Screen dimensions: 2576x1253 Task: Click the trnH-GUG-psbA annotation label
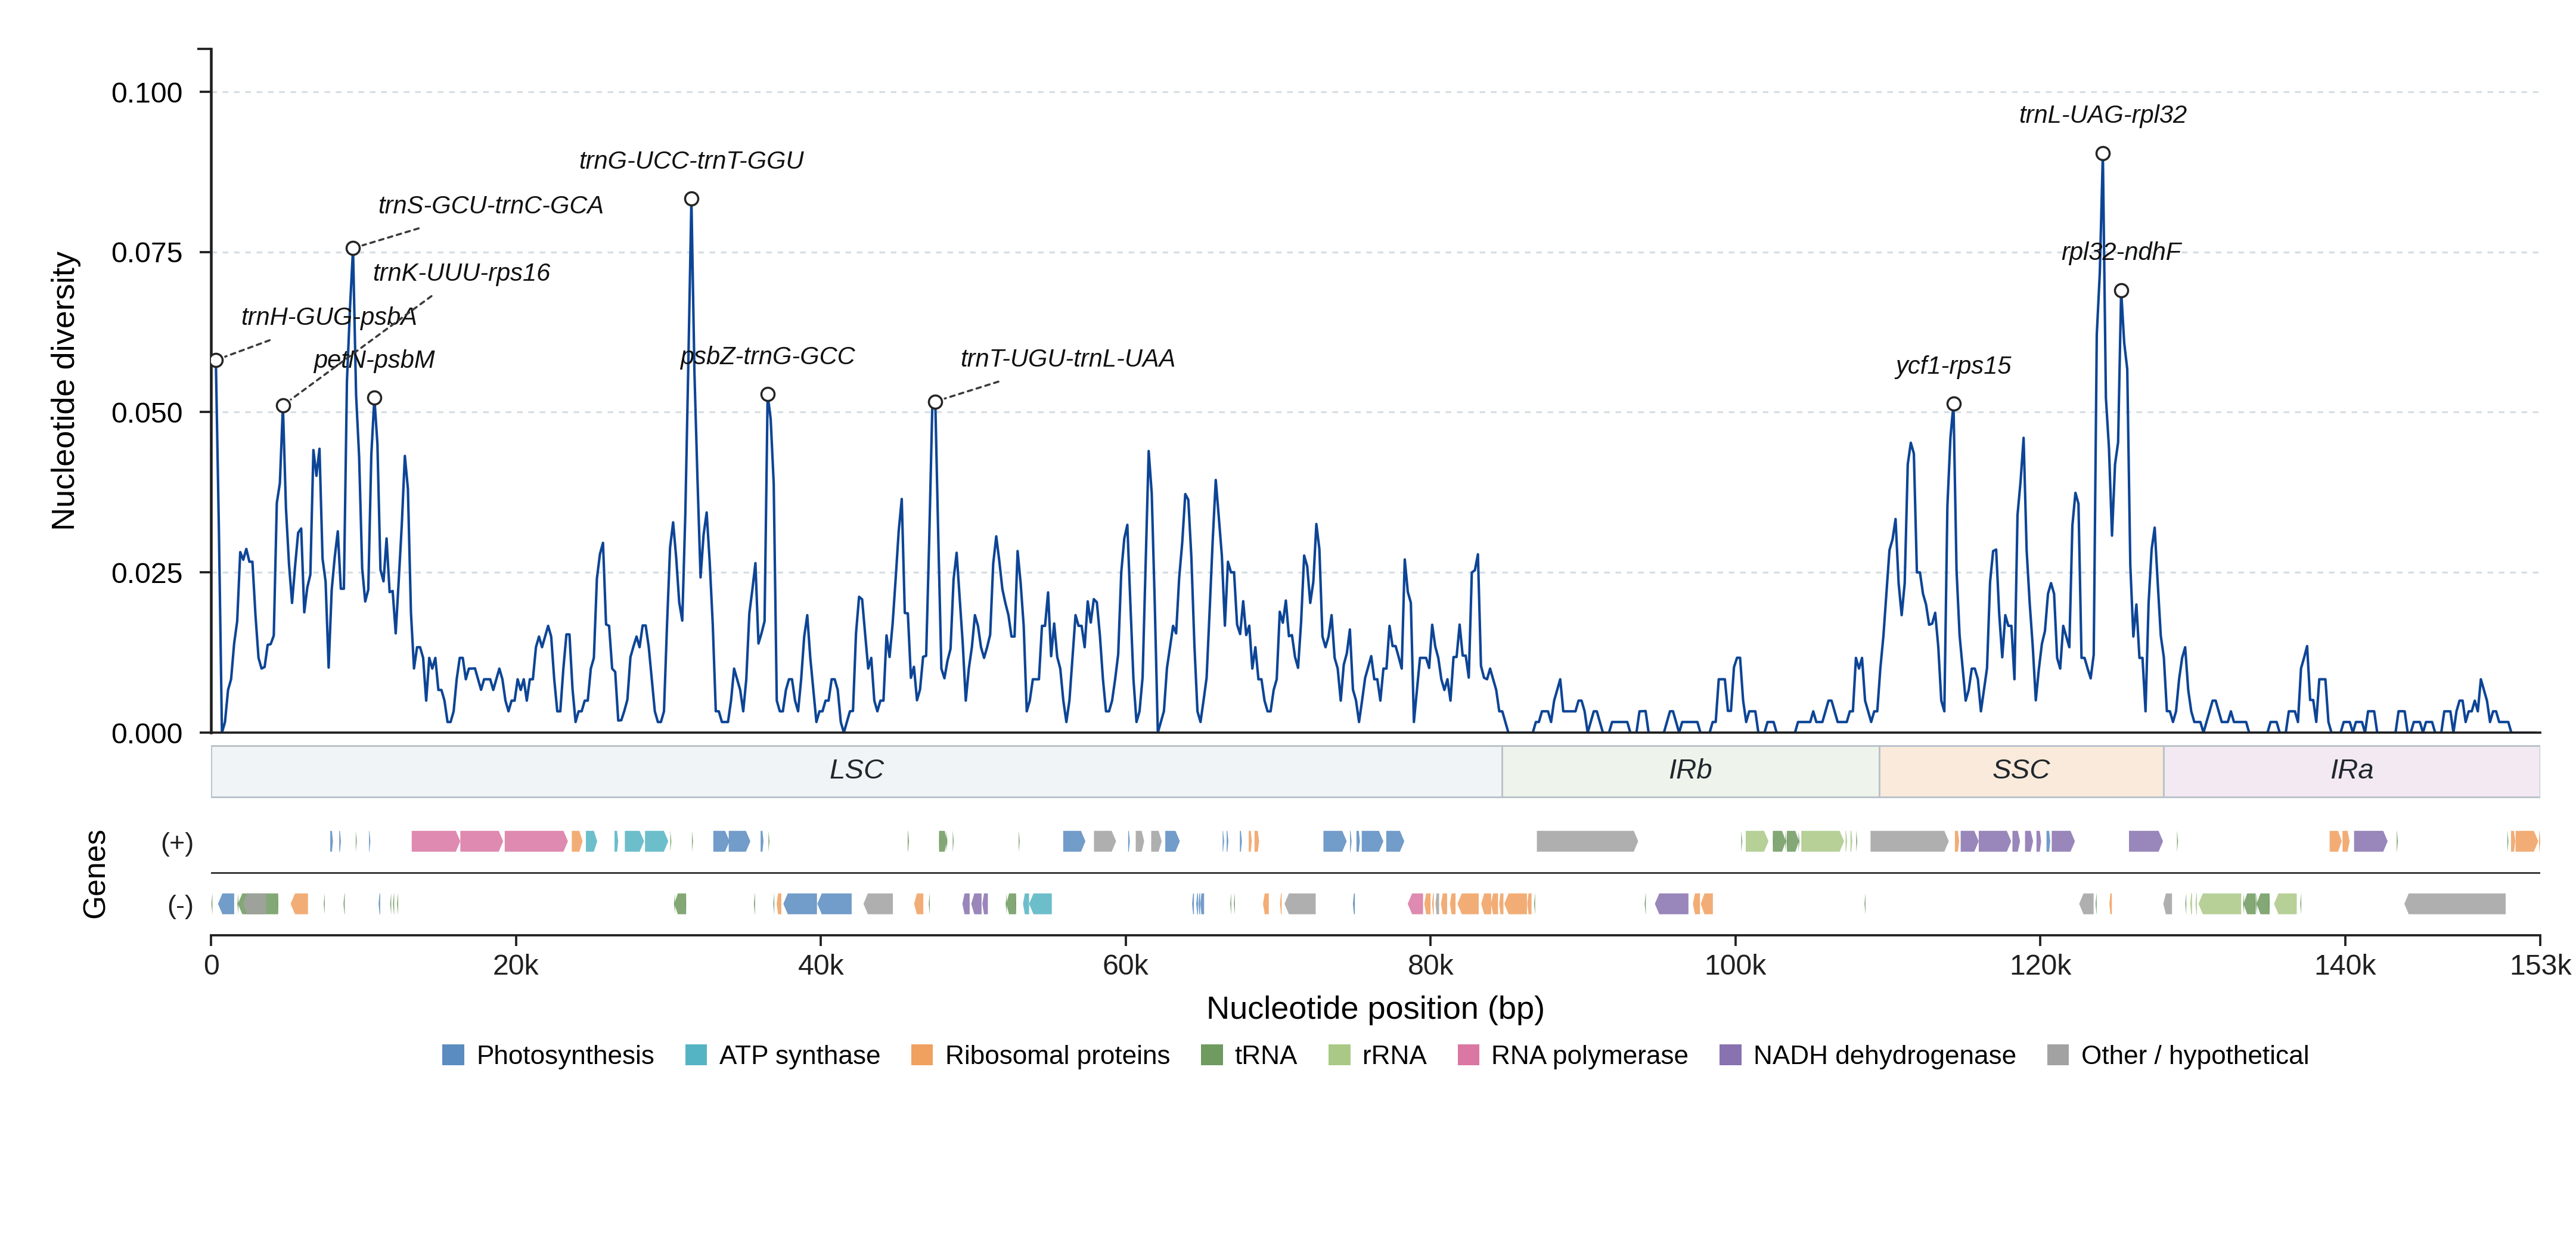(329, 316)
